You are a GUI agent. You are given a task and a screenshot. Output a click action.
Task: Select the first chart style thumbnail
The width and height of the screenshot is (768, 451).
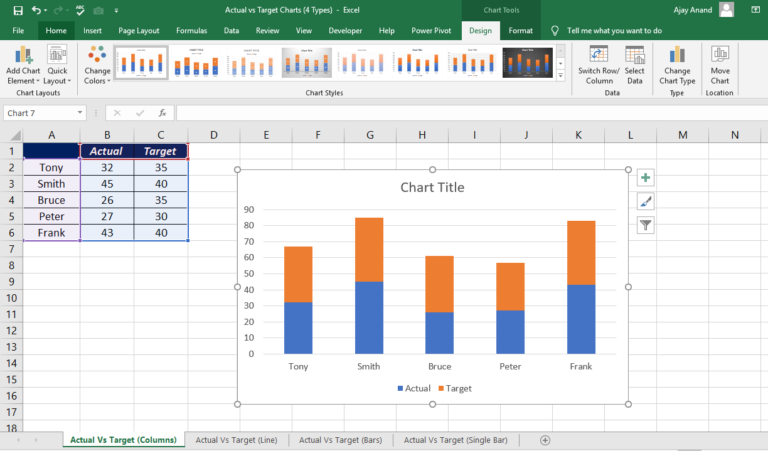(141, 63)
